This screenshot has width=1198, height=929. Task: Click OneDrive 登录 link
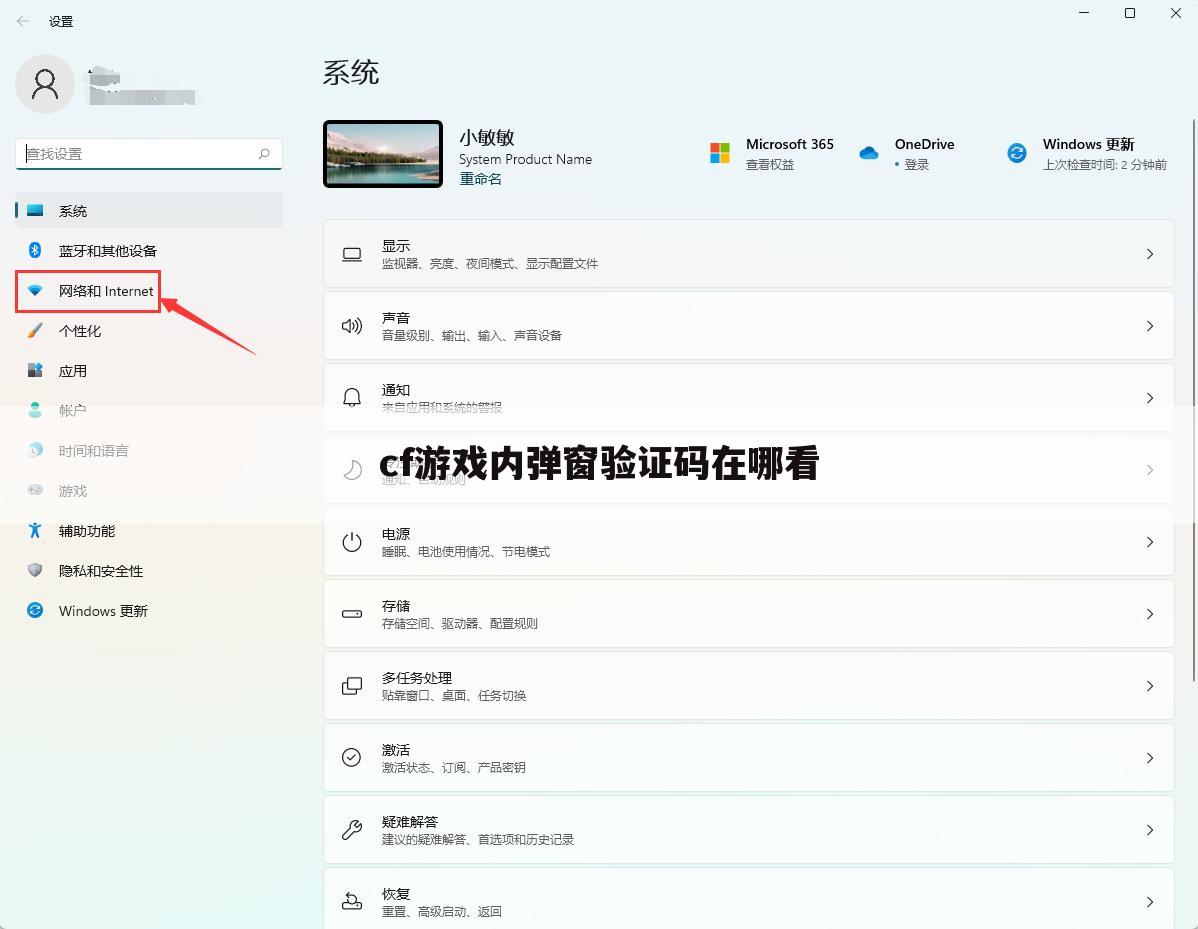[916, 164]
